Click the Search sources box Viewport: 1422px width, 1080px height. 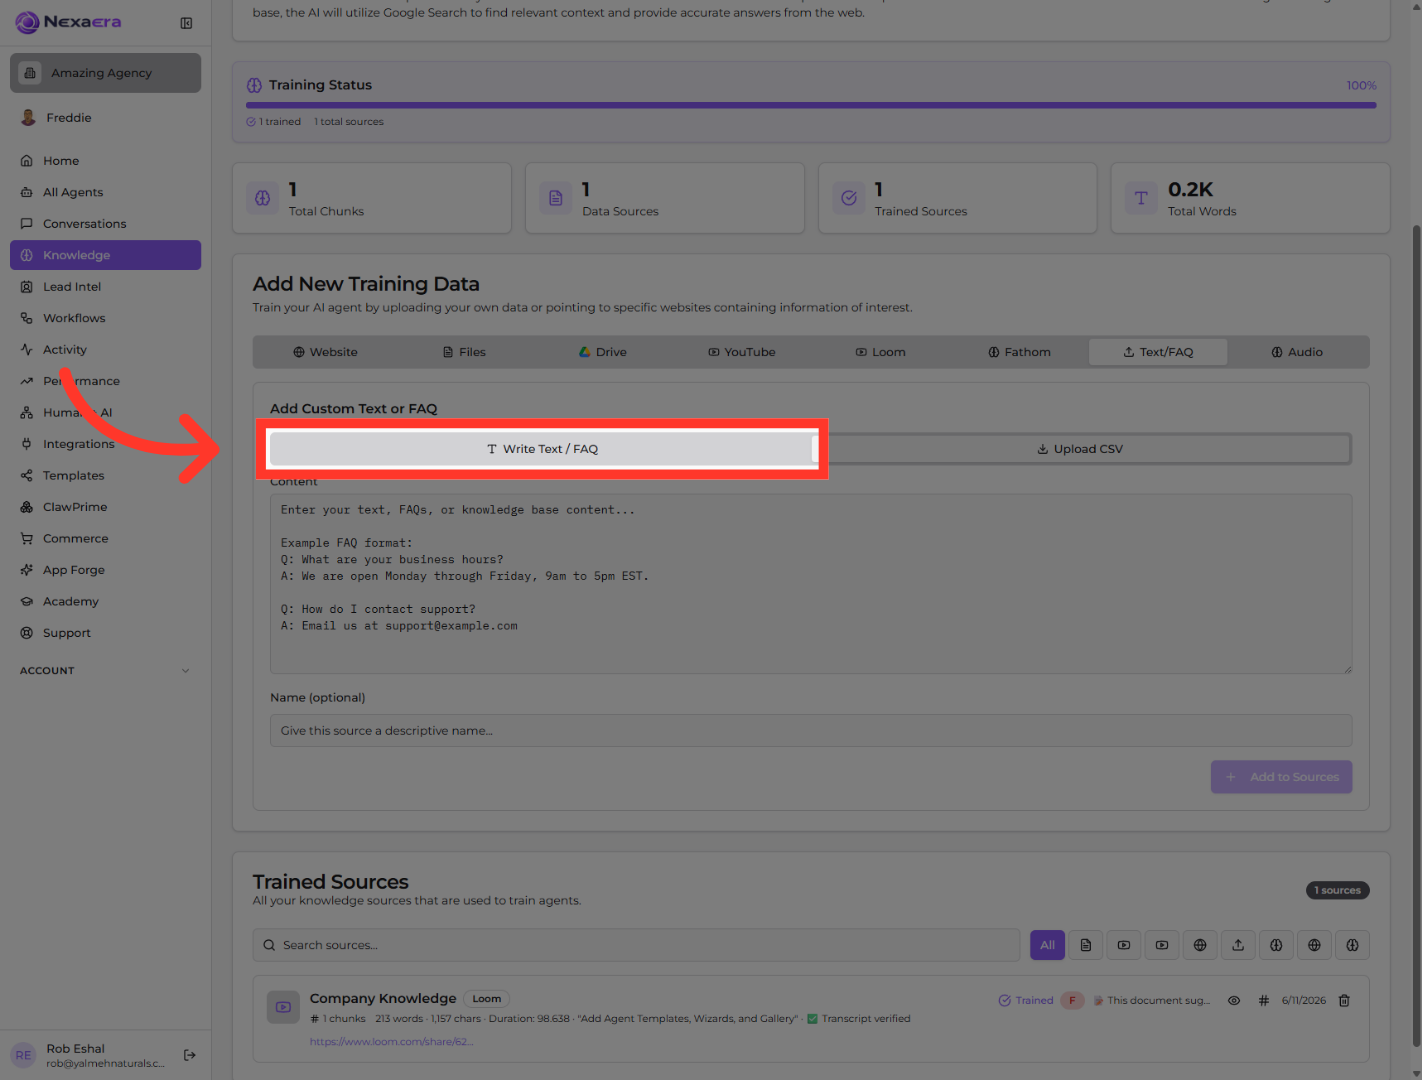pyautogui.click(x=636, y=945)
